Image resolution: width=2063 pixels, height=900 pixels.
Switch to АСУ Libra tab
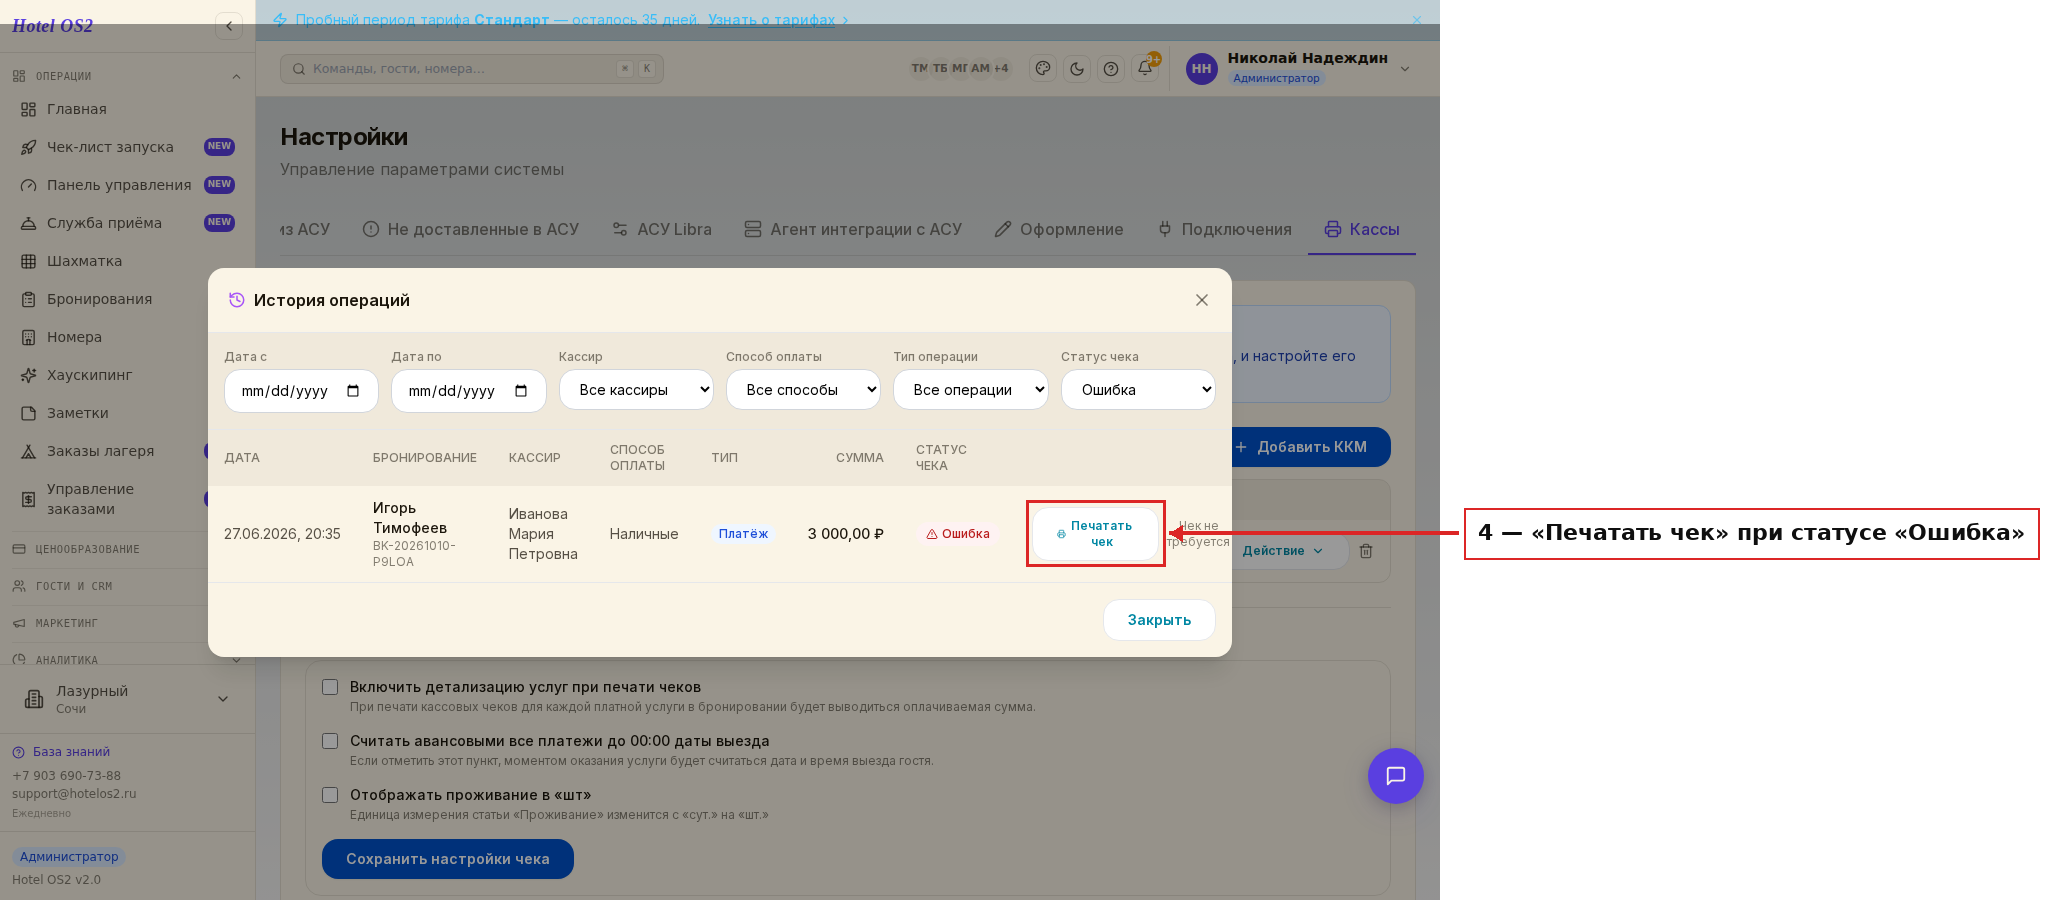tap(662, 229)
